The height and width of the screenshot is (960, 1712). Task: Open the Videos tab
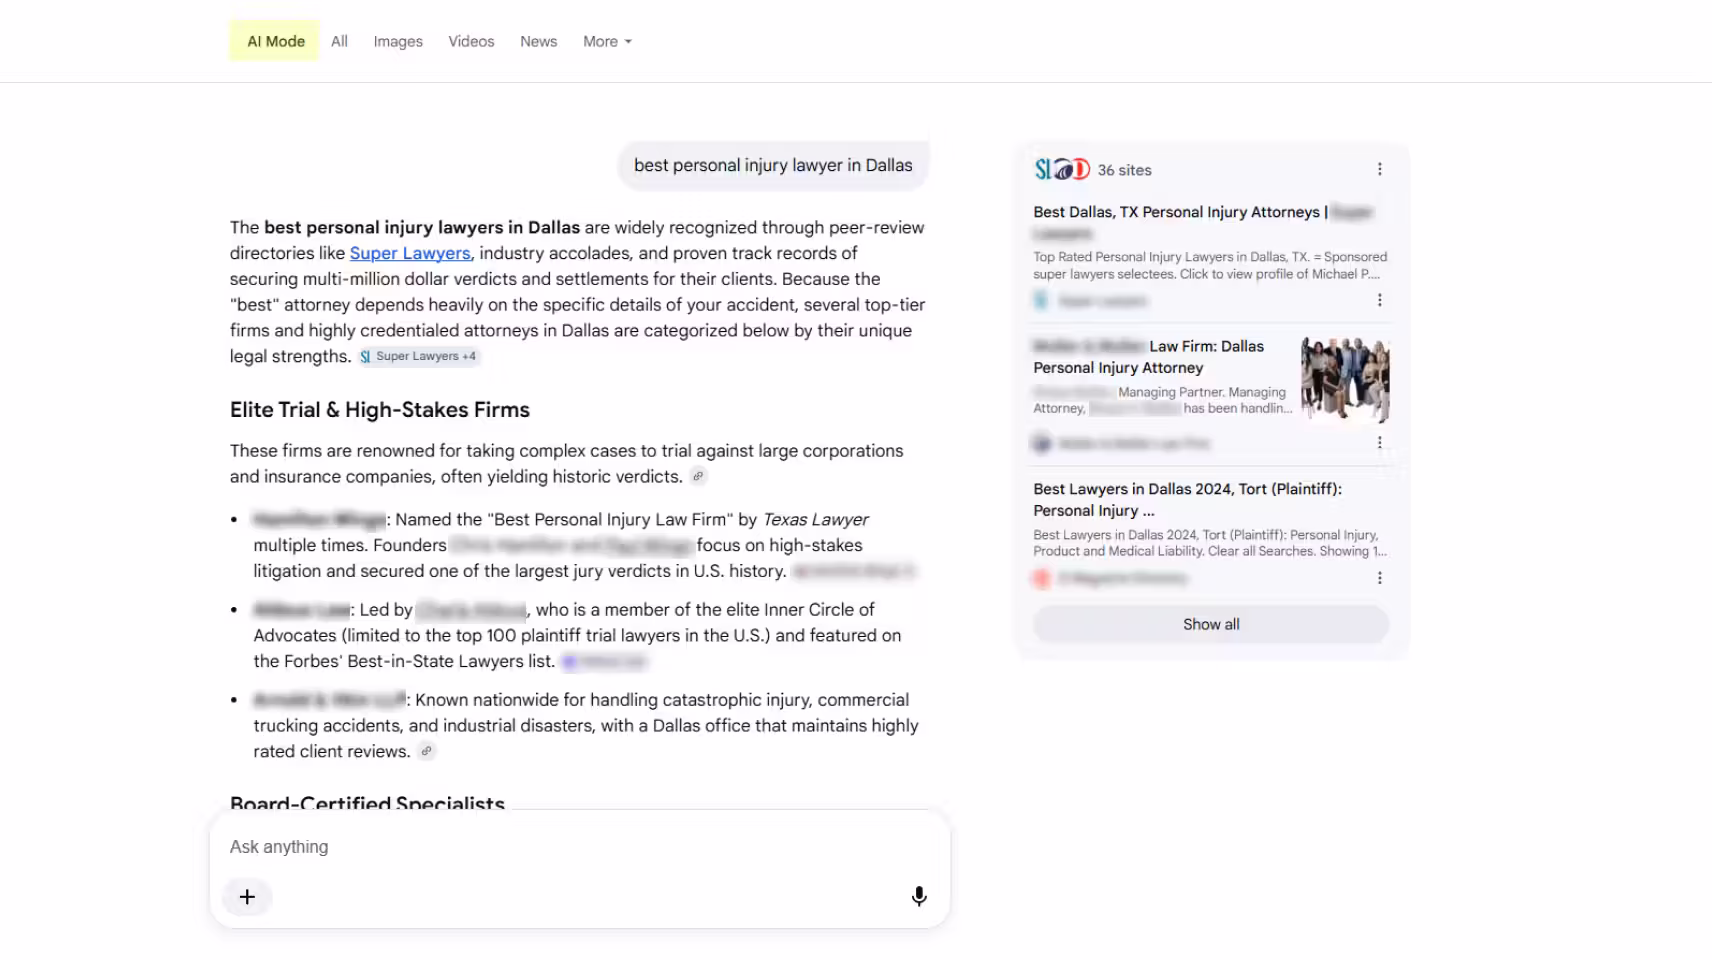pos(471,41)
